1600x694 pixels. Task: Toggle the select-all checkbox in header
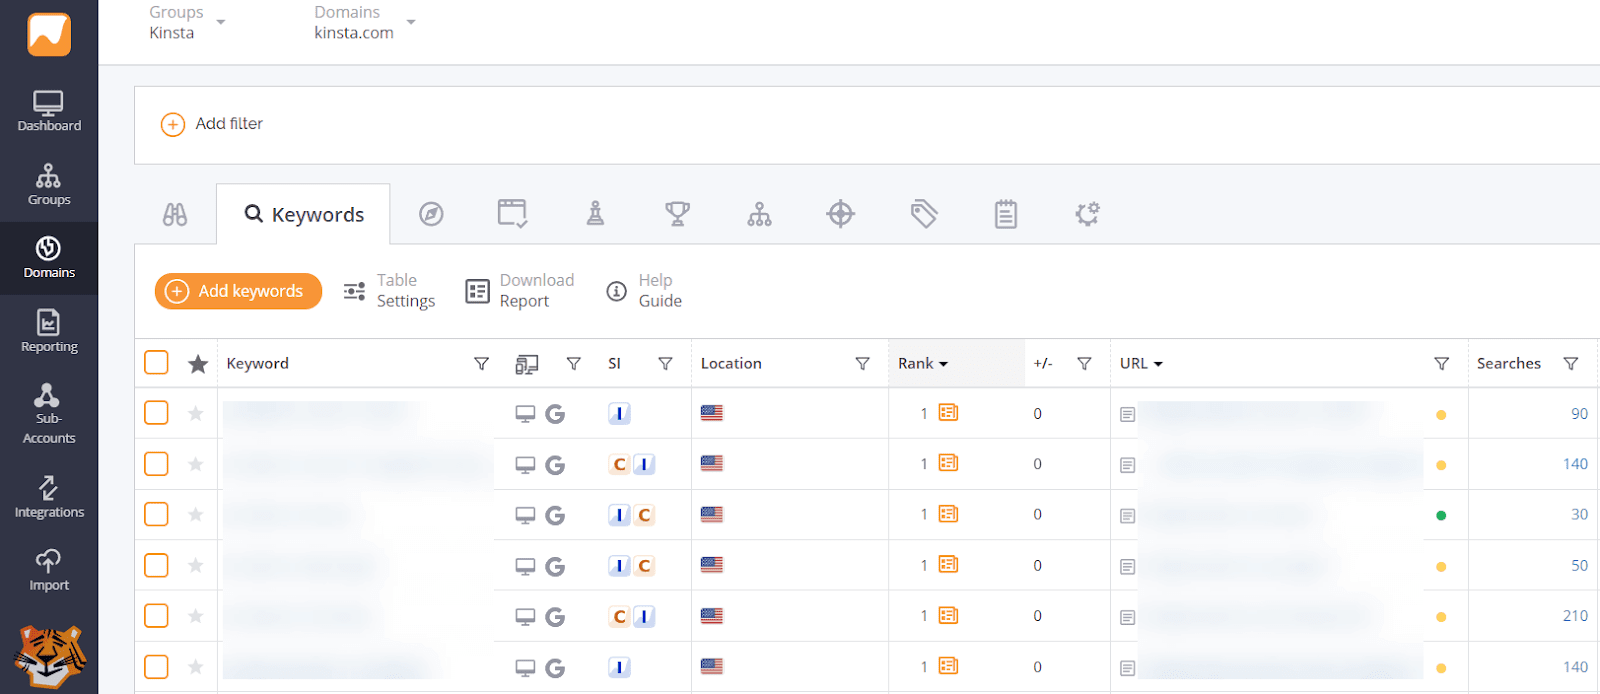[x=156, y=363]
